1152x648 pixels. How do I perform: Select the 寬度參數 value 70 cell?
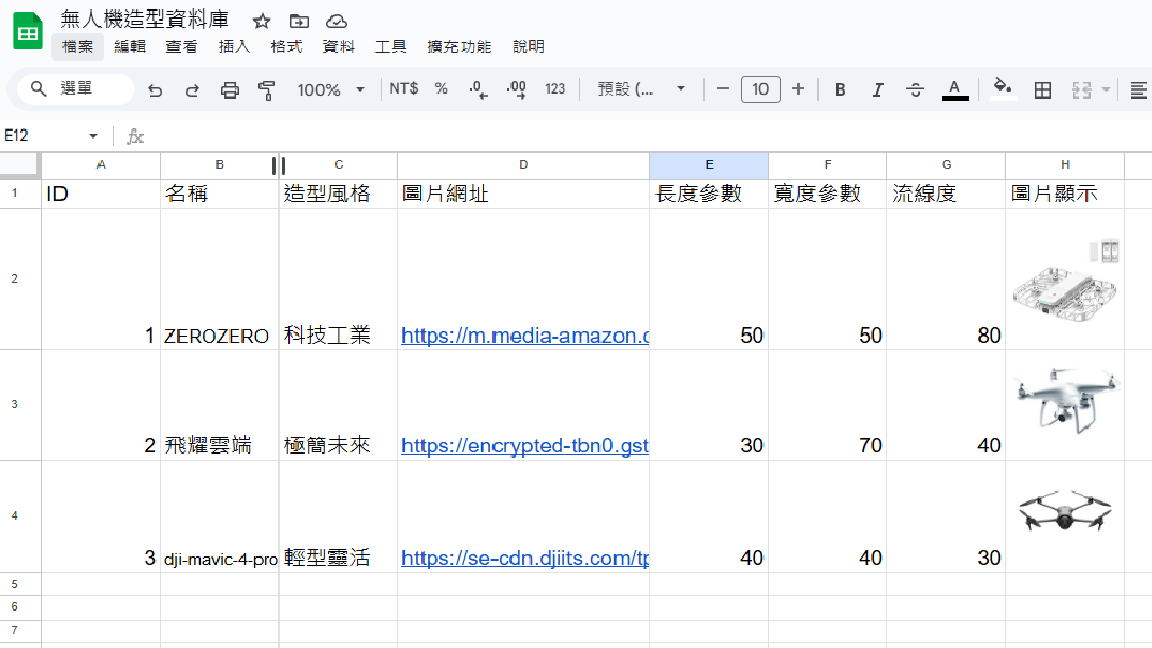pyautogui.click(x=827, y=405)
